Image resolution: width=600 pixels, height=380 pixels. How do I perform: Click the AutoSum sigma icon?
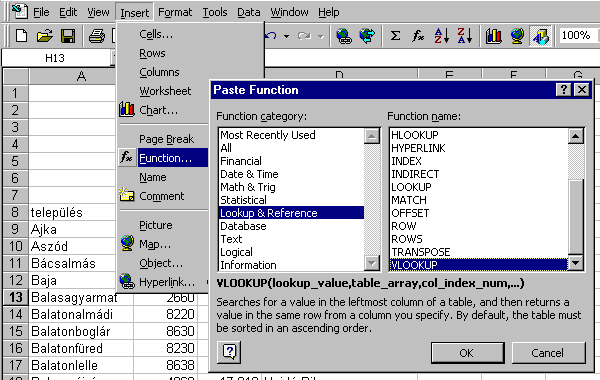(395, 36)
